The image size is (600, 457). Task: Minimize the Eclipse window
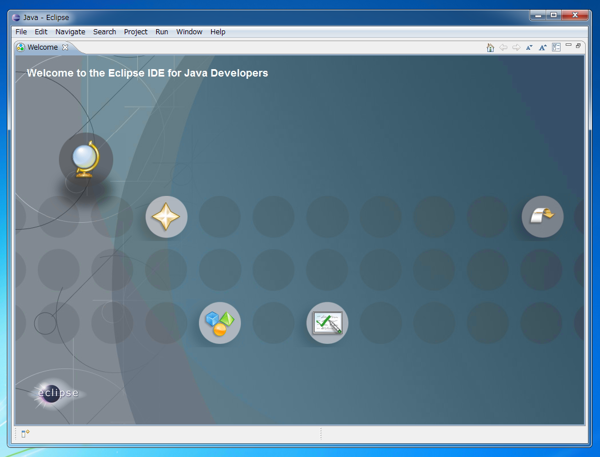(538, 15)
